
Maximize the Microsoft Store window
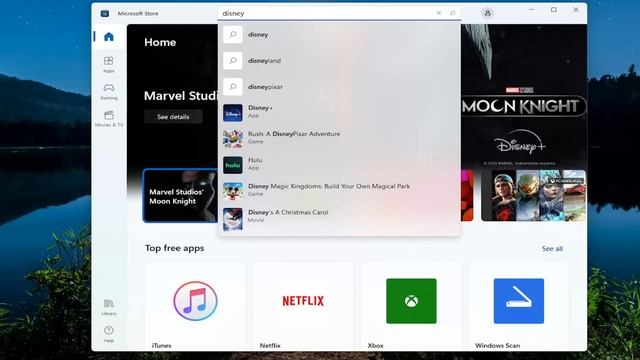(x=554, y=10)
